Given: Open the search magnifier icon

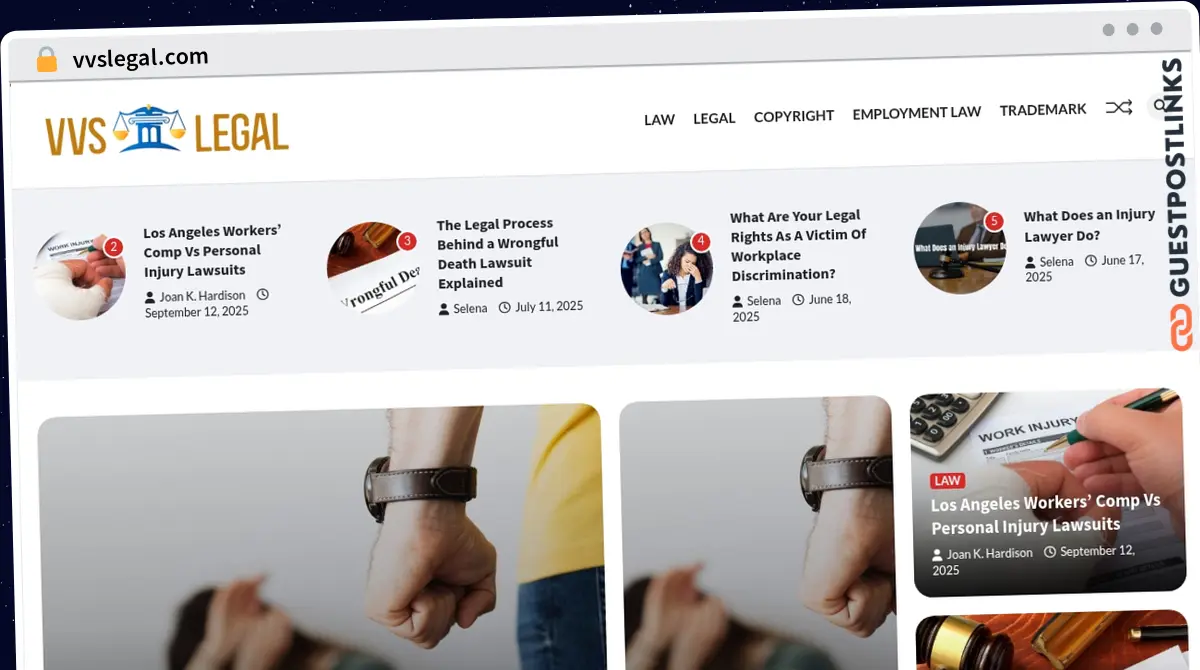Looking at the screenshot, I should point(1160,105).
